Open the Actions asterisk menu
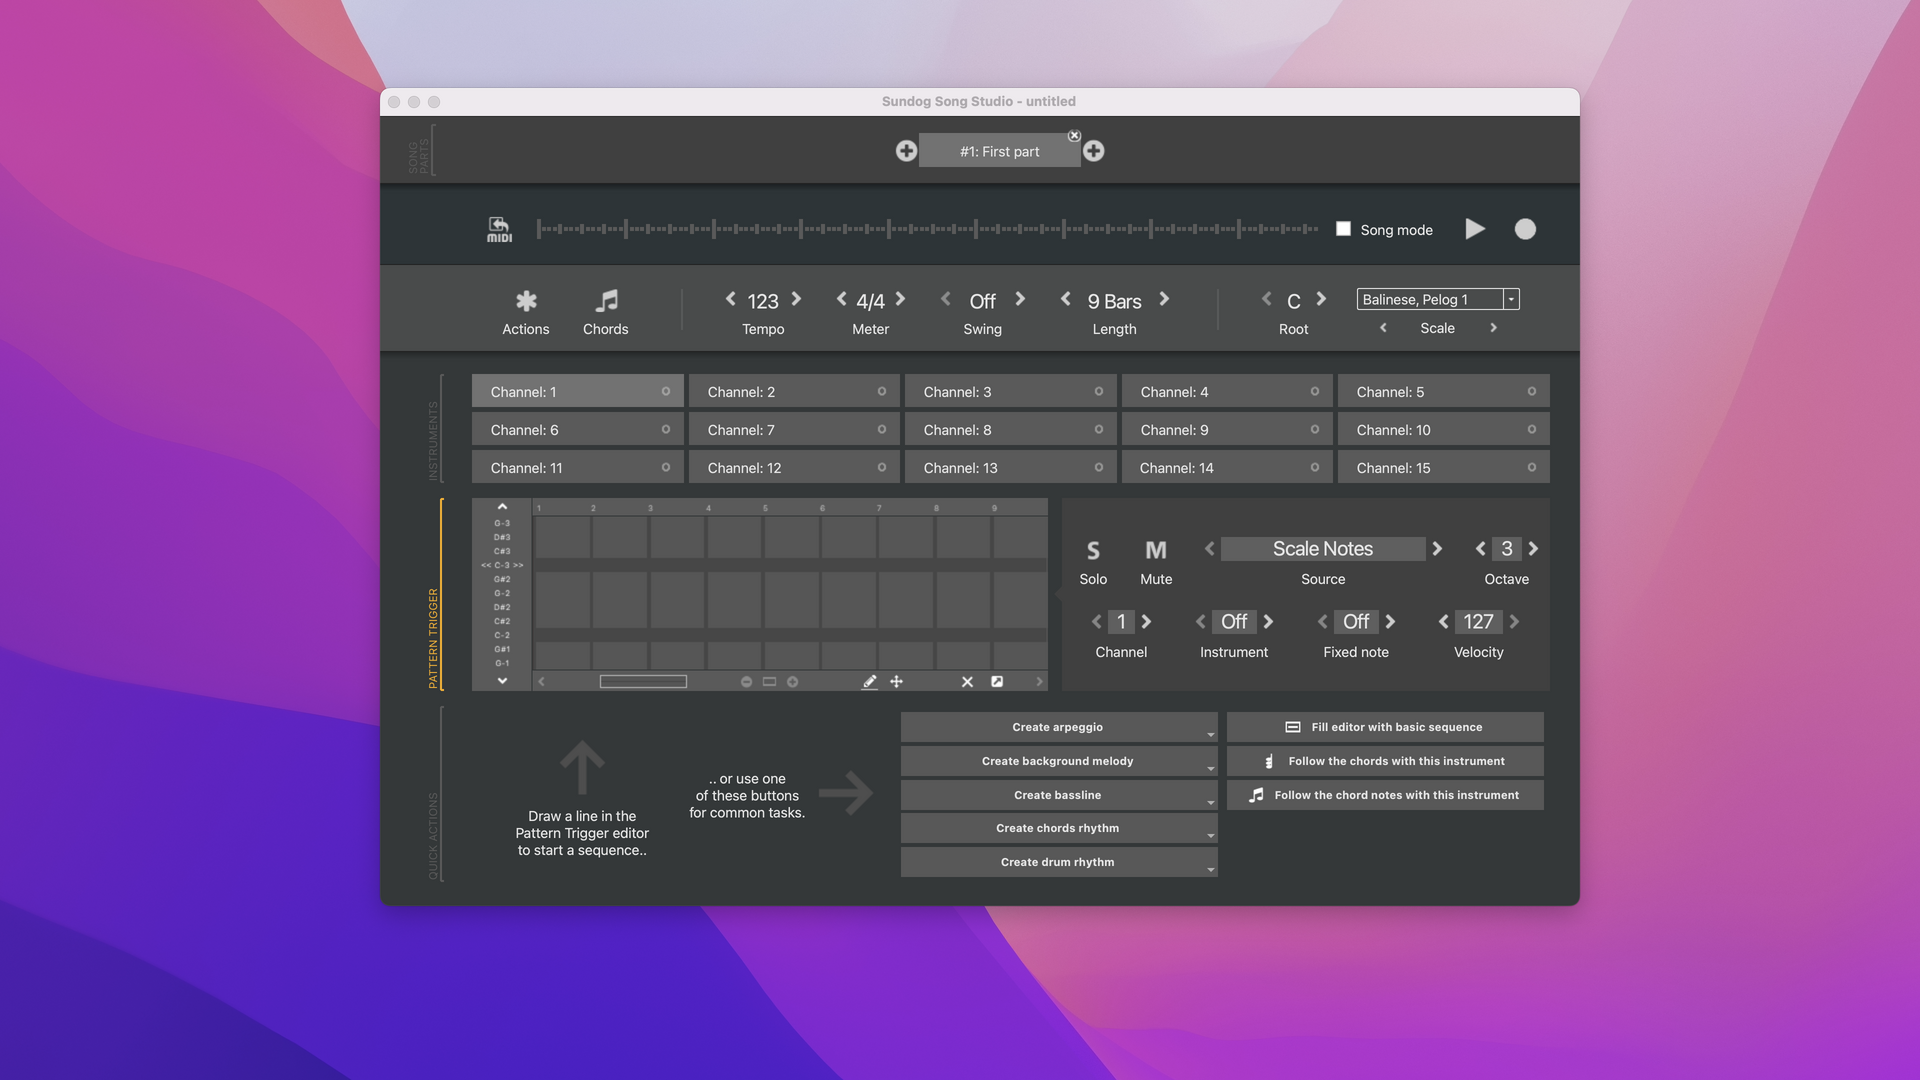This screenshot has width=1920, height=1080. (526, 302)
